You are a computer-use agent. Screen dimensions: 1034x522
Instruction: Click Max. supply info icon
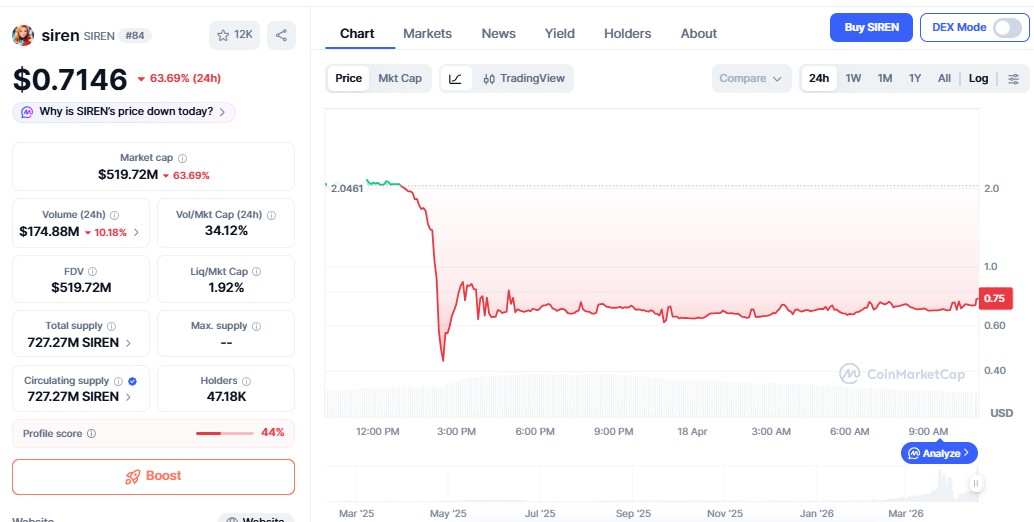coord(257,326)
